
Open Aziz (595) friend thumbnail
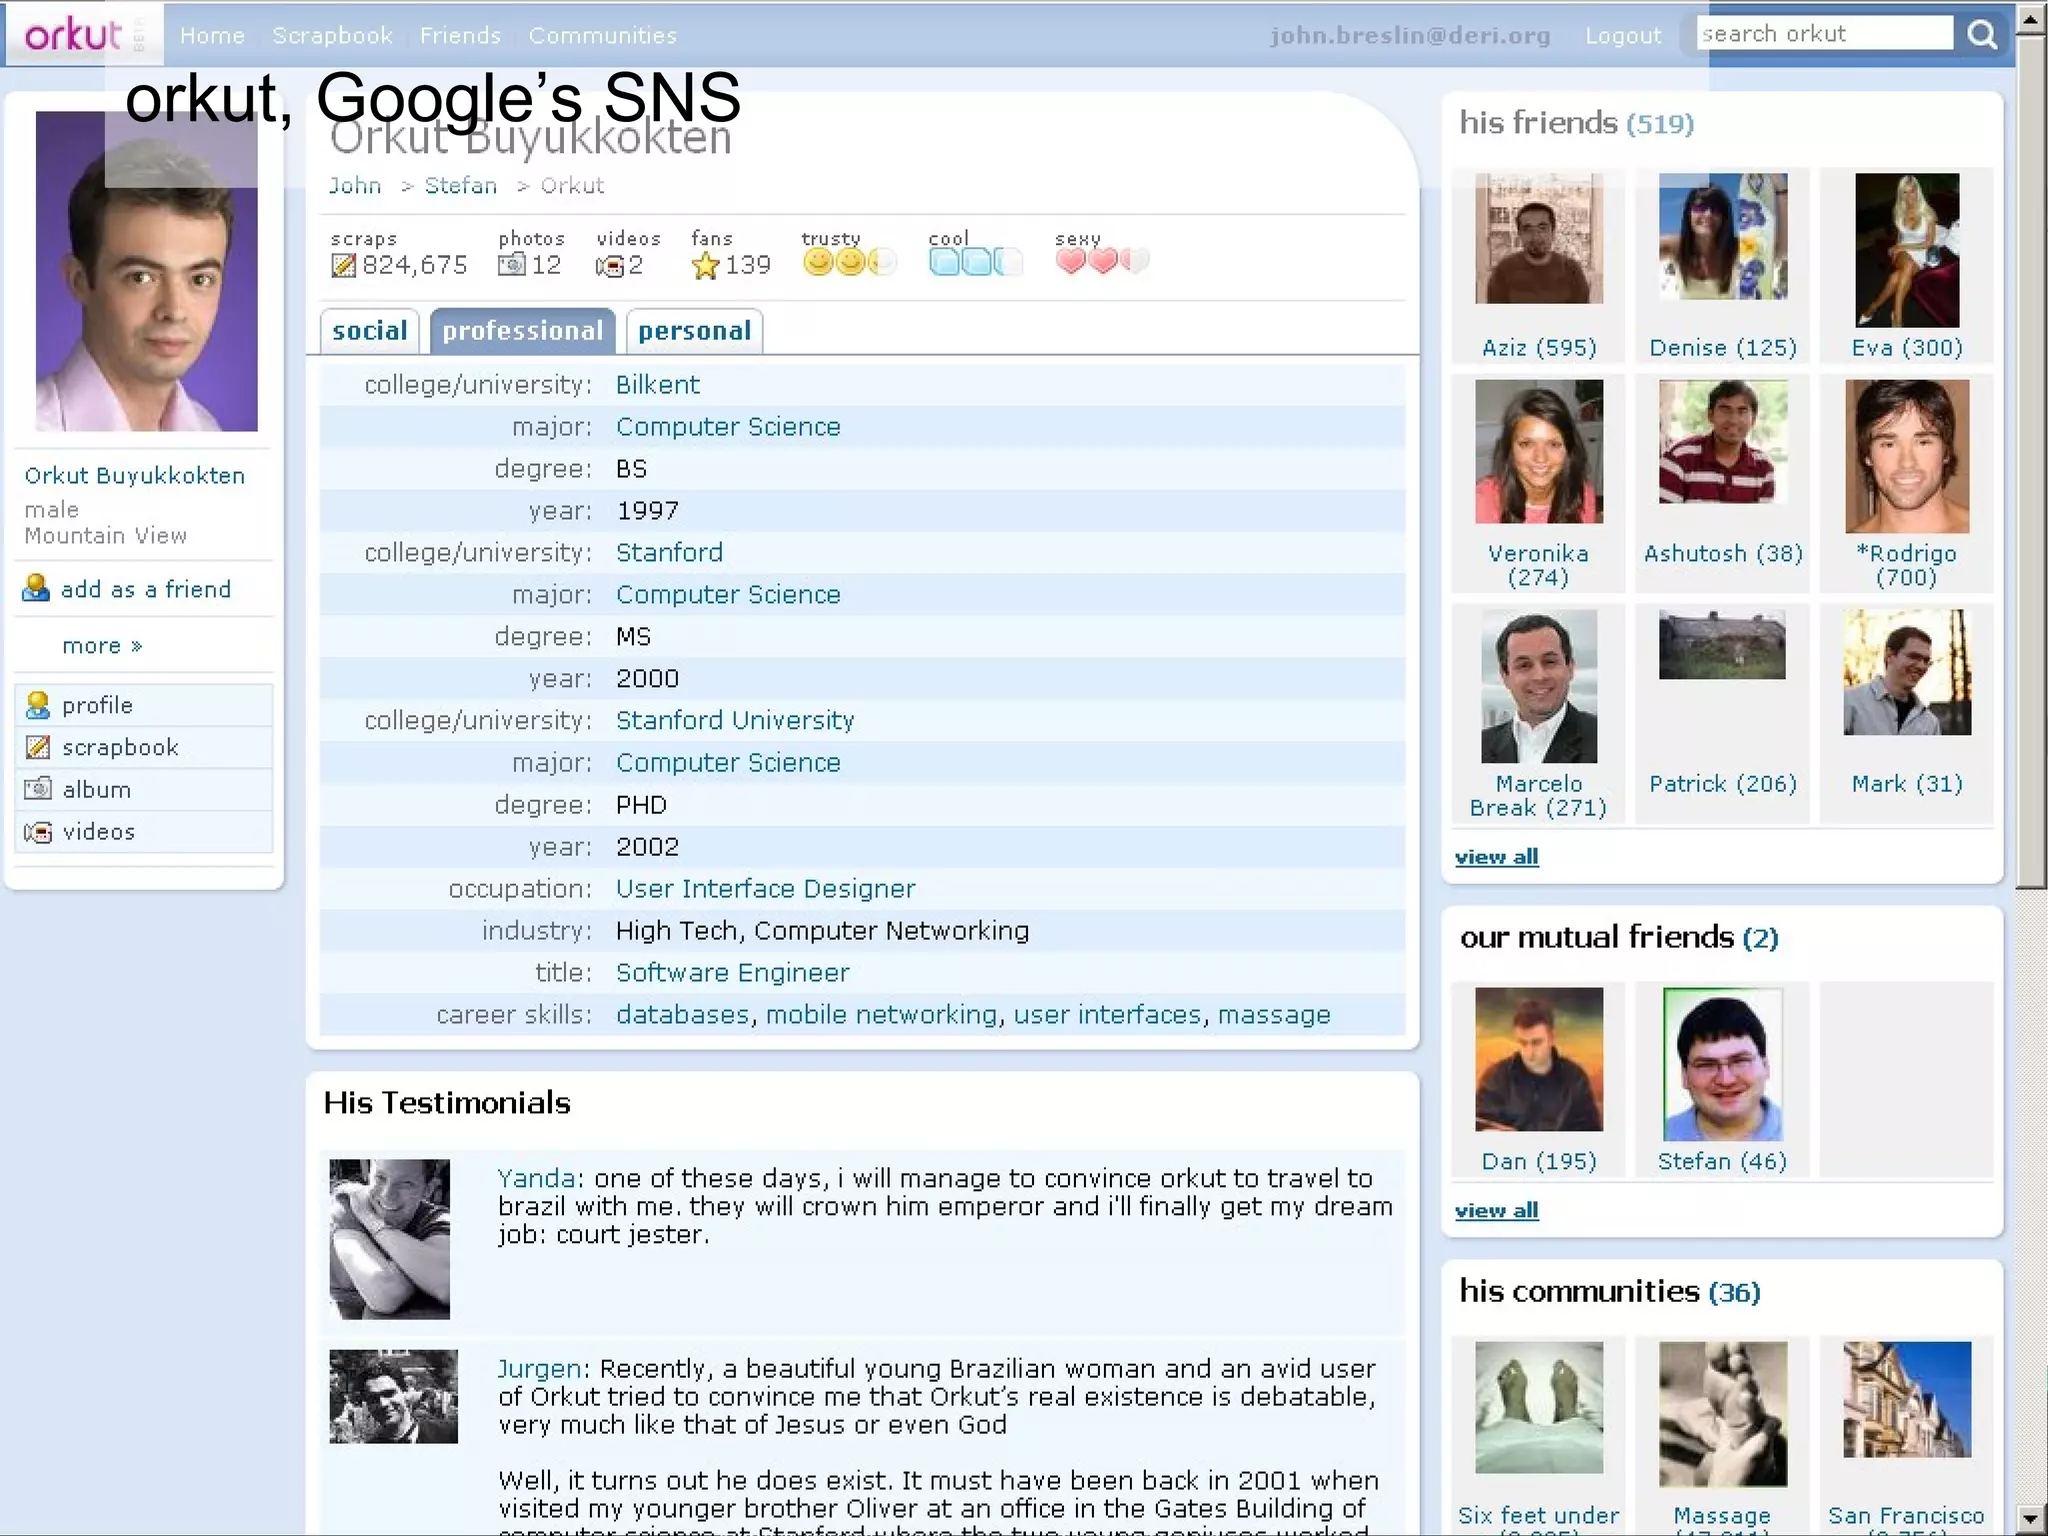(x=1539, y=238)
